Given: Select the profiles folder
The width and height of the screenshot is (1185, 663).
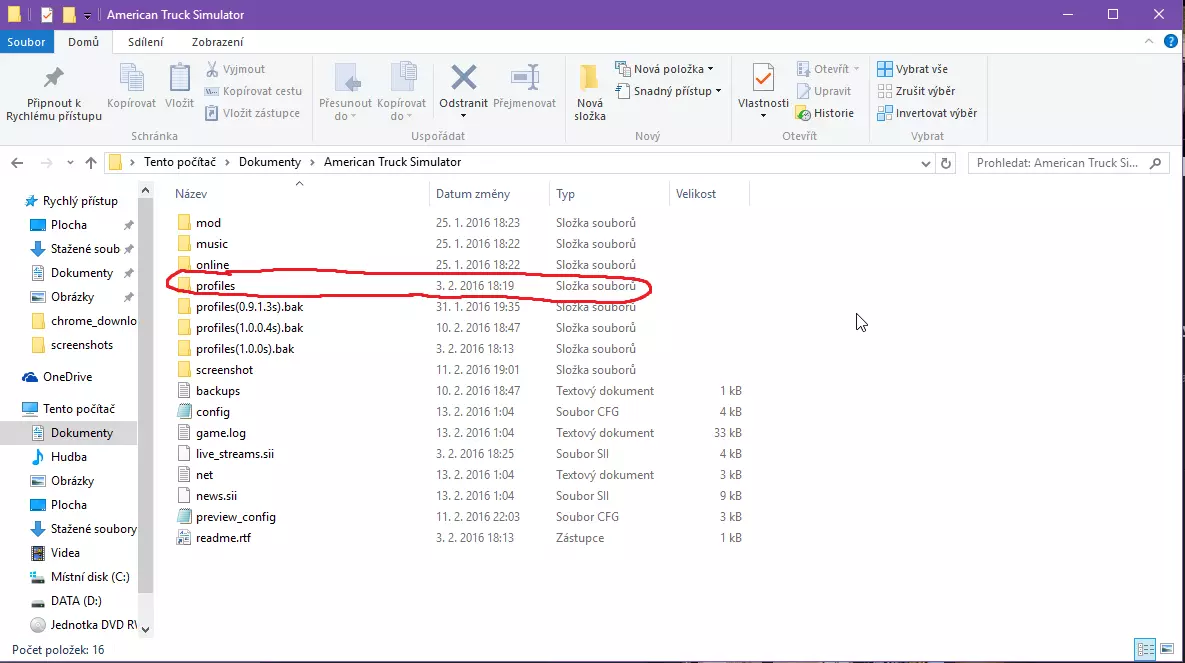Looking at the screenshot, I should tap(215, 286).
